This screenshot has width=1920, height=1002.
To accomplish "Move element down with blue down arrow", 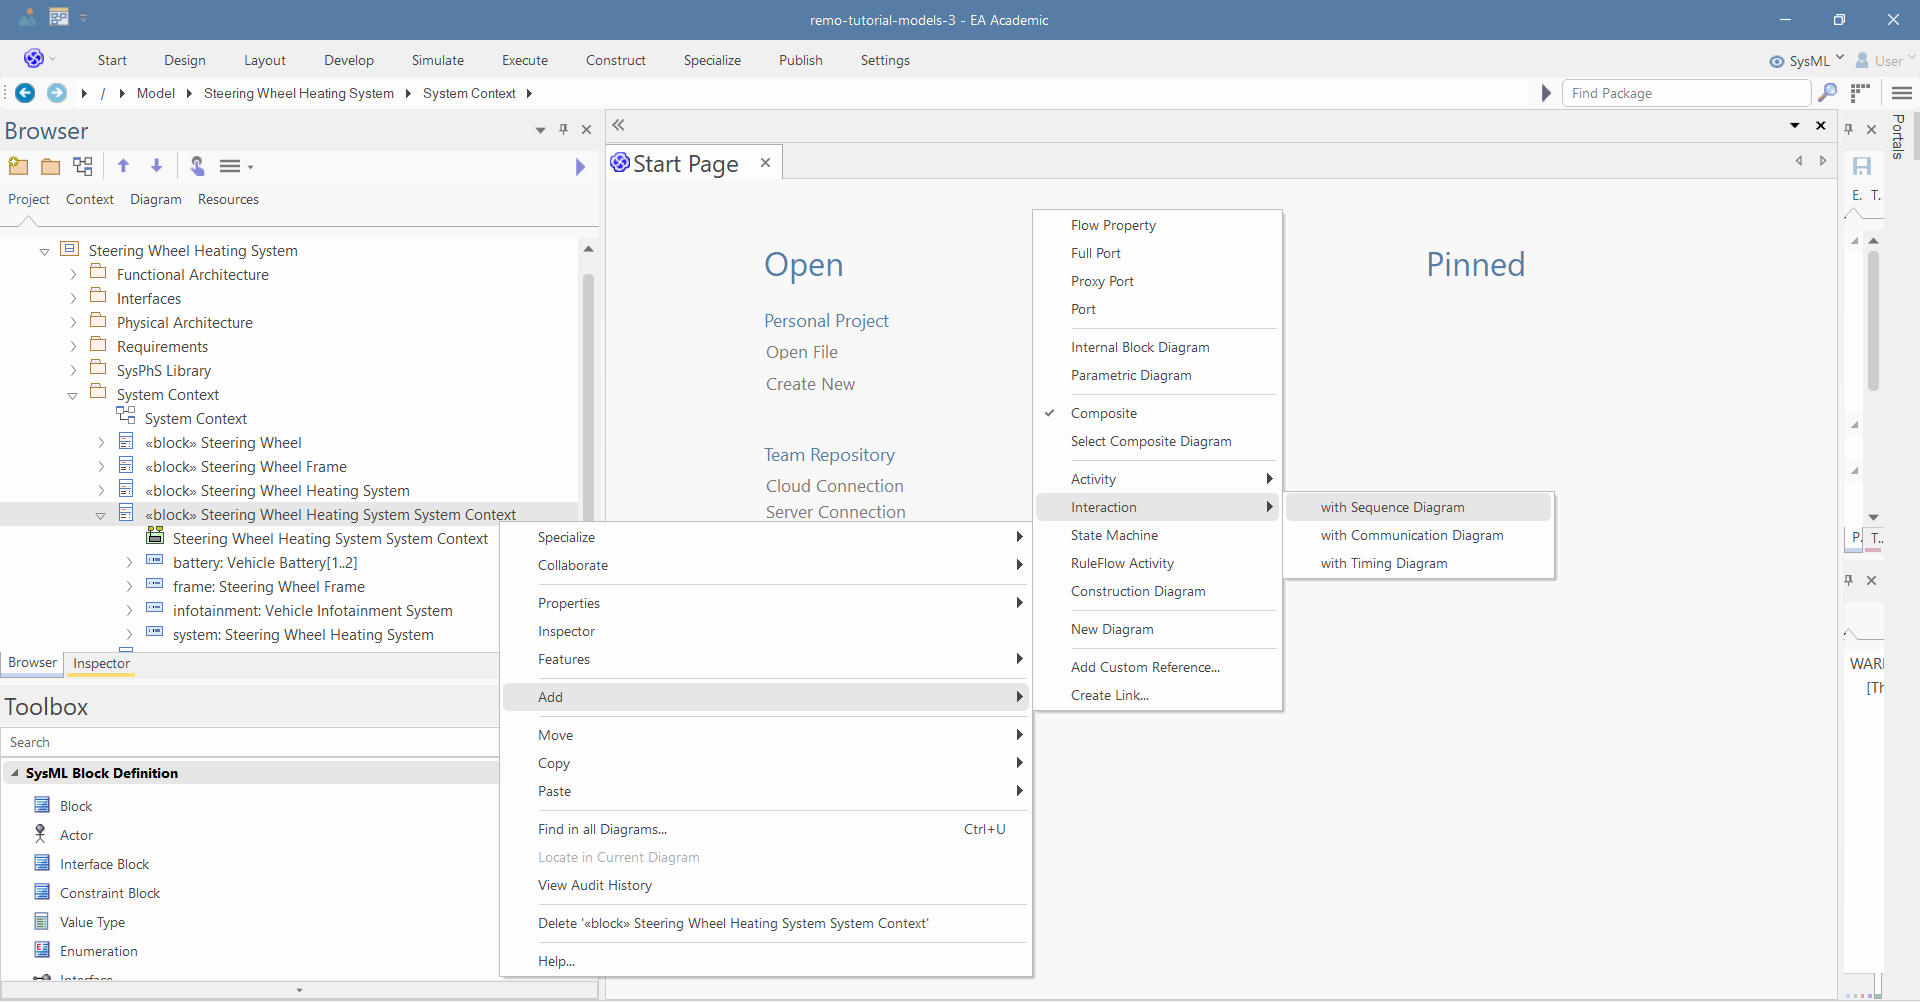I will tap(156, 166).
